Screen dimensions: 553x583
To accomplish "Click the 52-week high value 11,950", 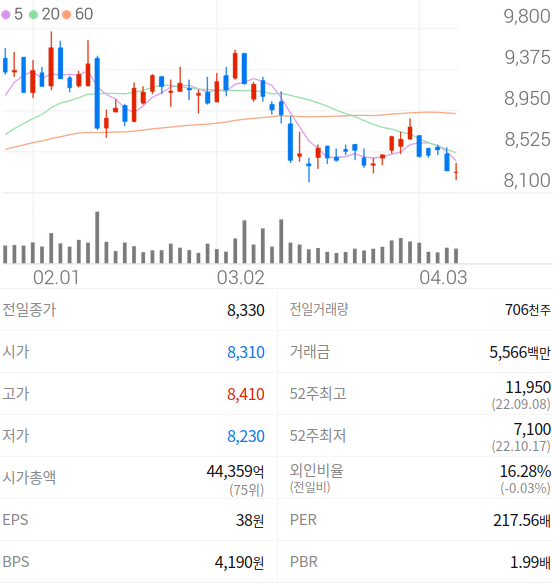I will [x=528, y=387].
